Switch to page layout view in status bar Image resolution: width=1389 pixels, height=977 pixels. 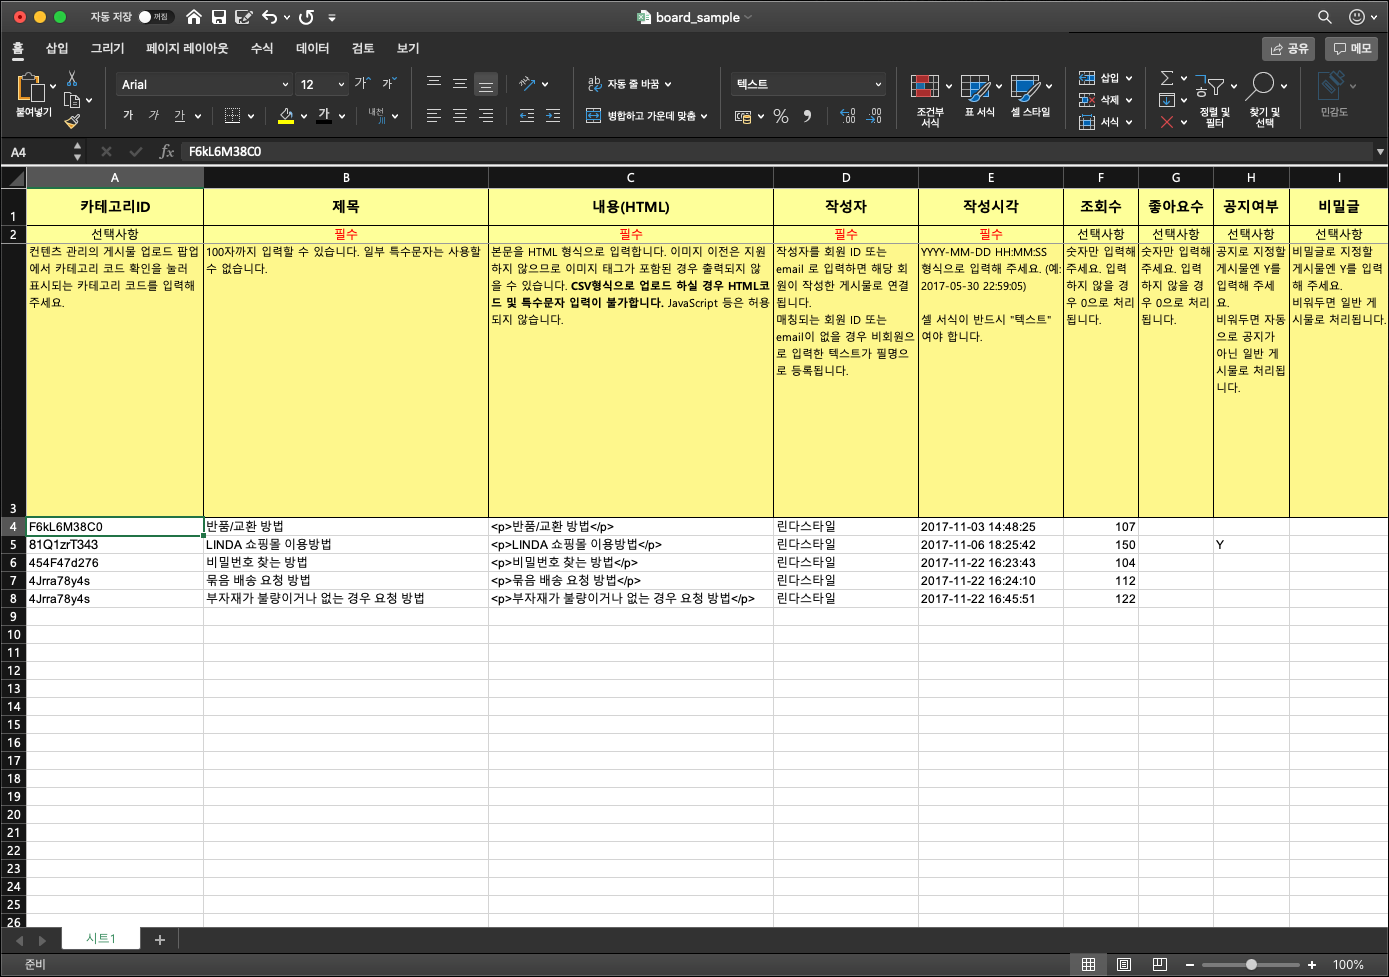pyautogui.click(x=1124, y=964)
